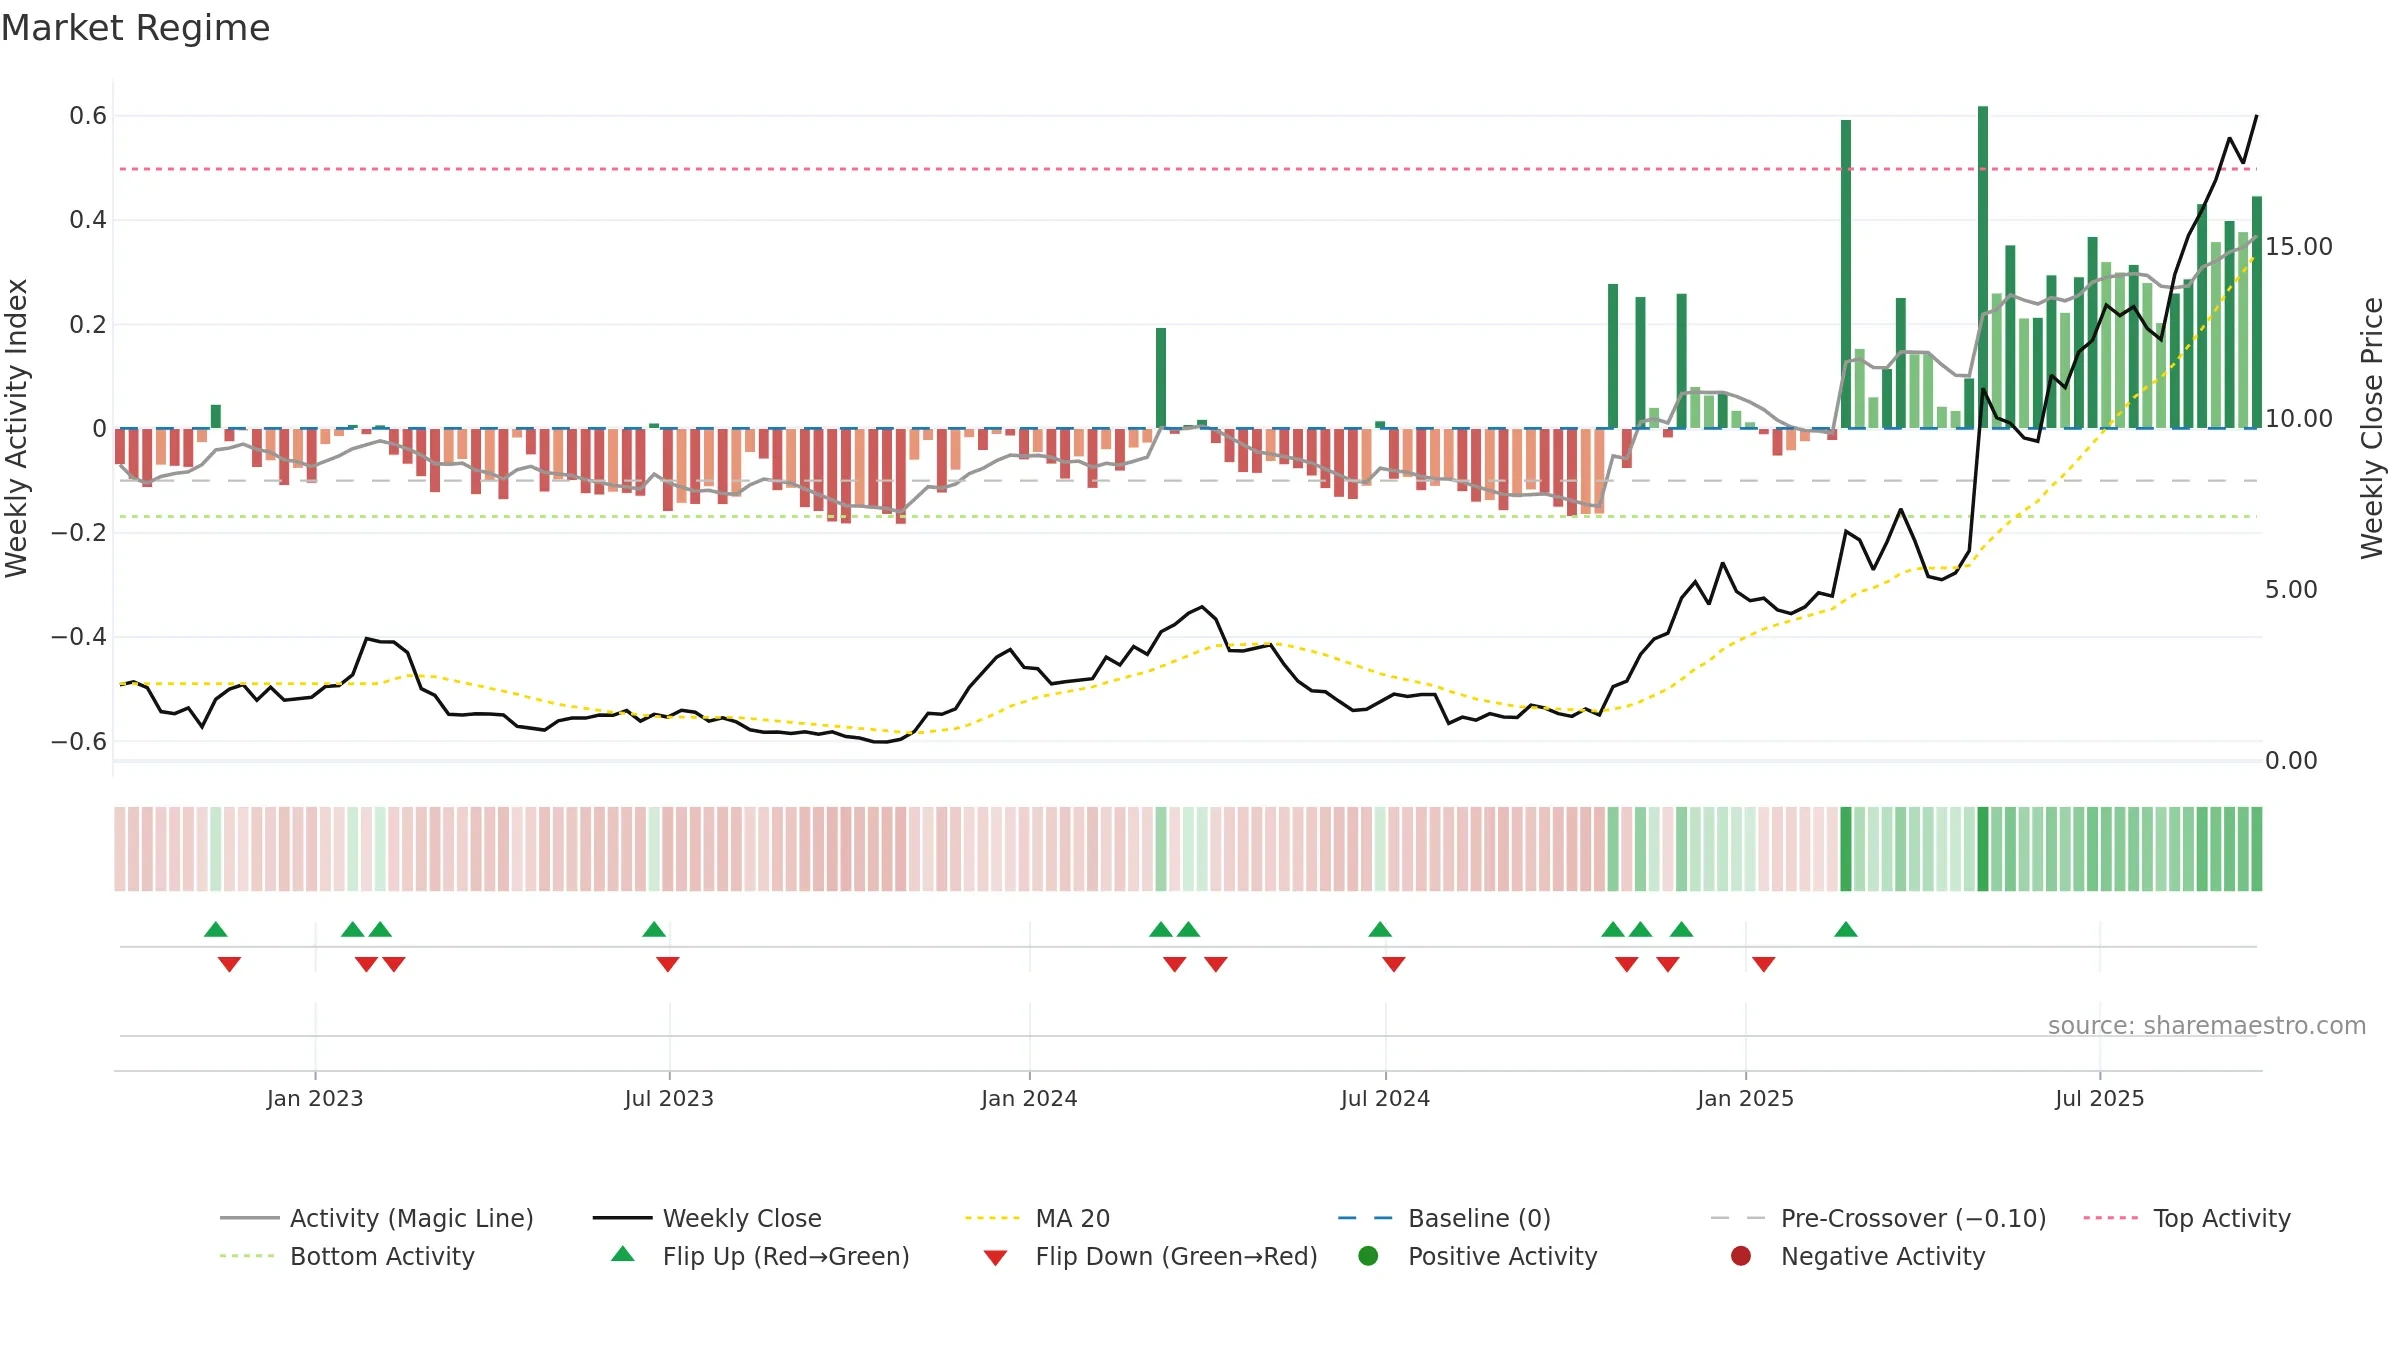Image resolution: width=2400 pixels, height=1350 pixels.
Task: Click the −0.2 activity index tick label
Action: point(78,532)
